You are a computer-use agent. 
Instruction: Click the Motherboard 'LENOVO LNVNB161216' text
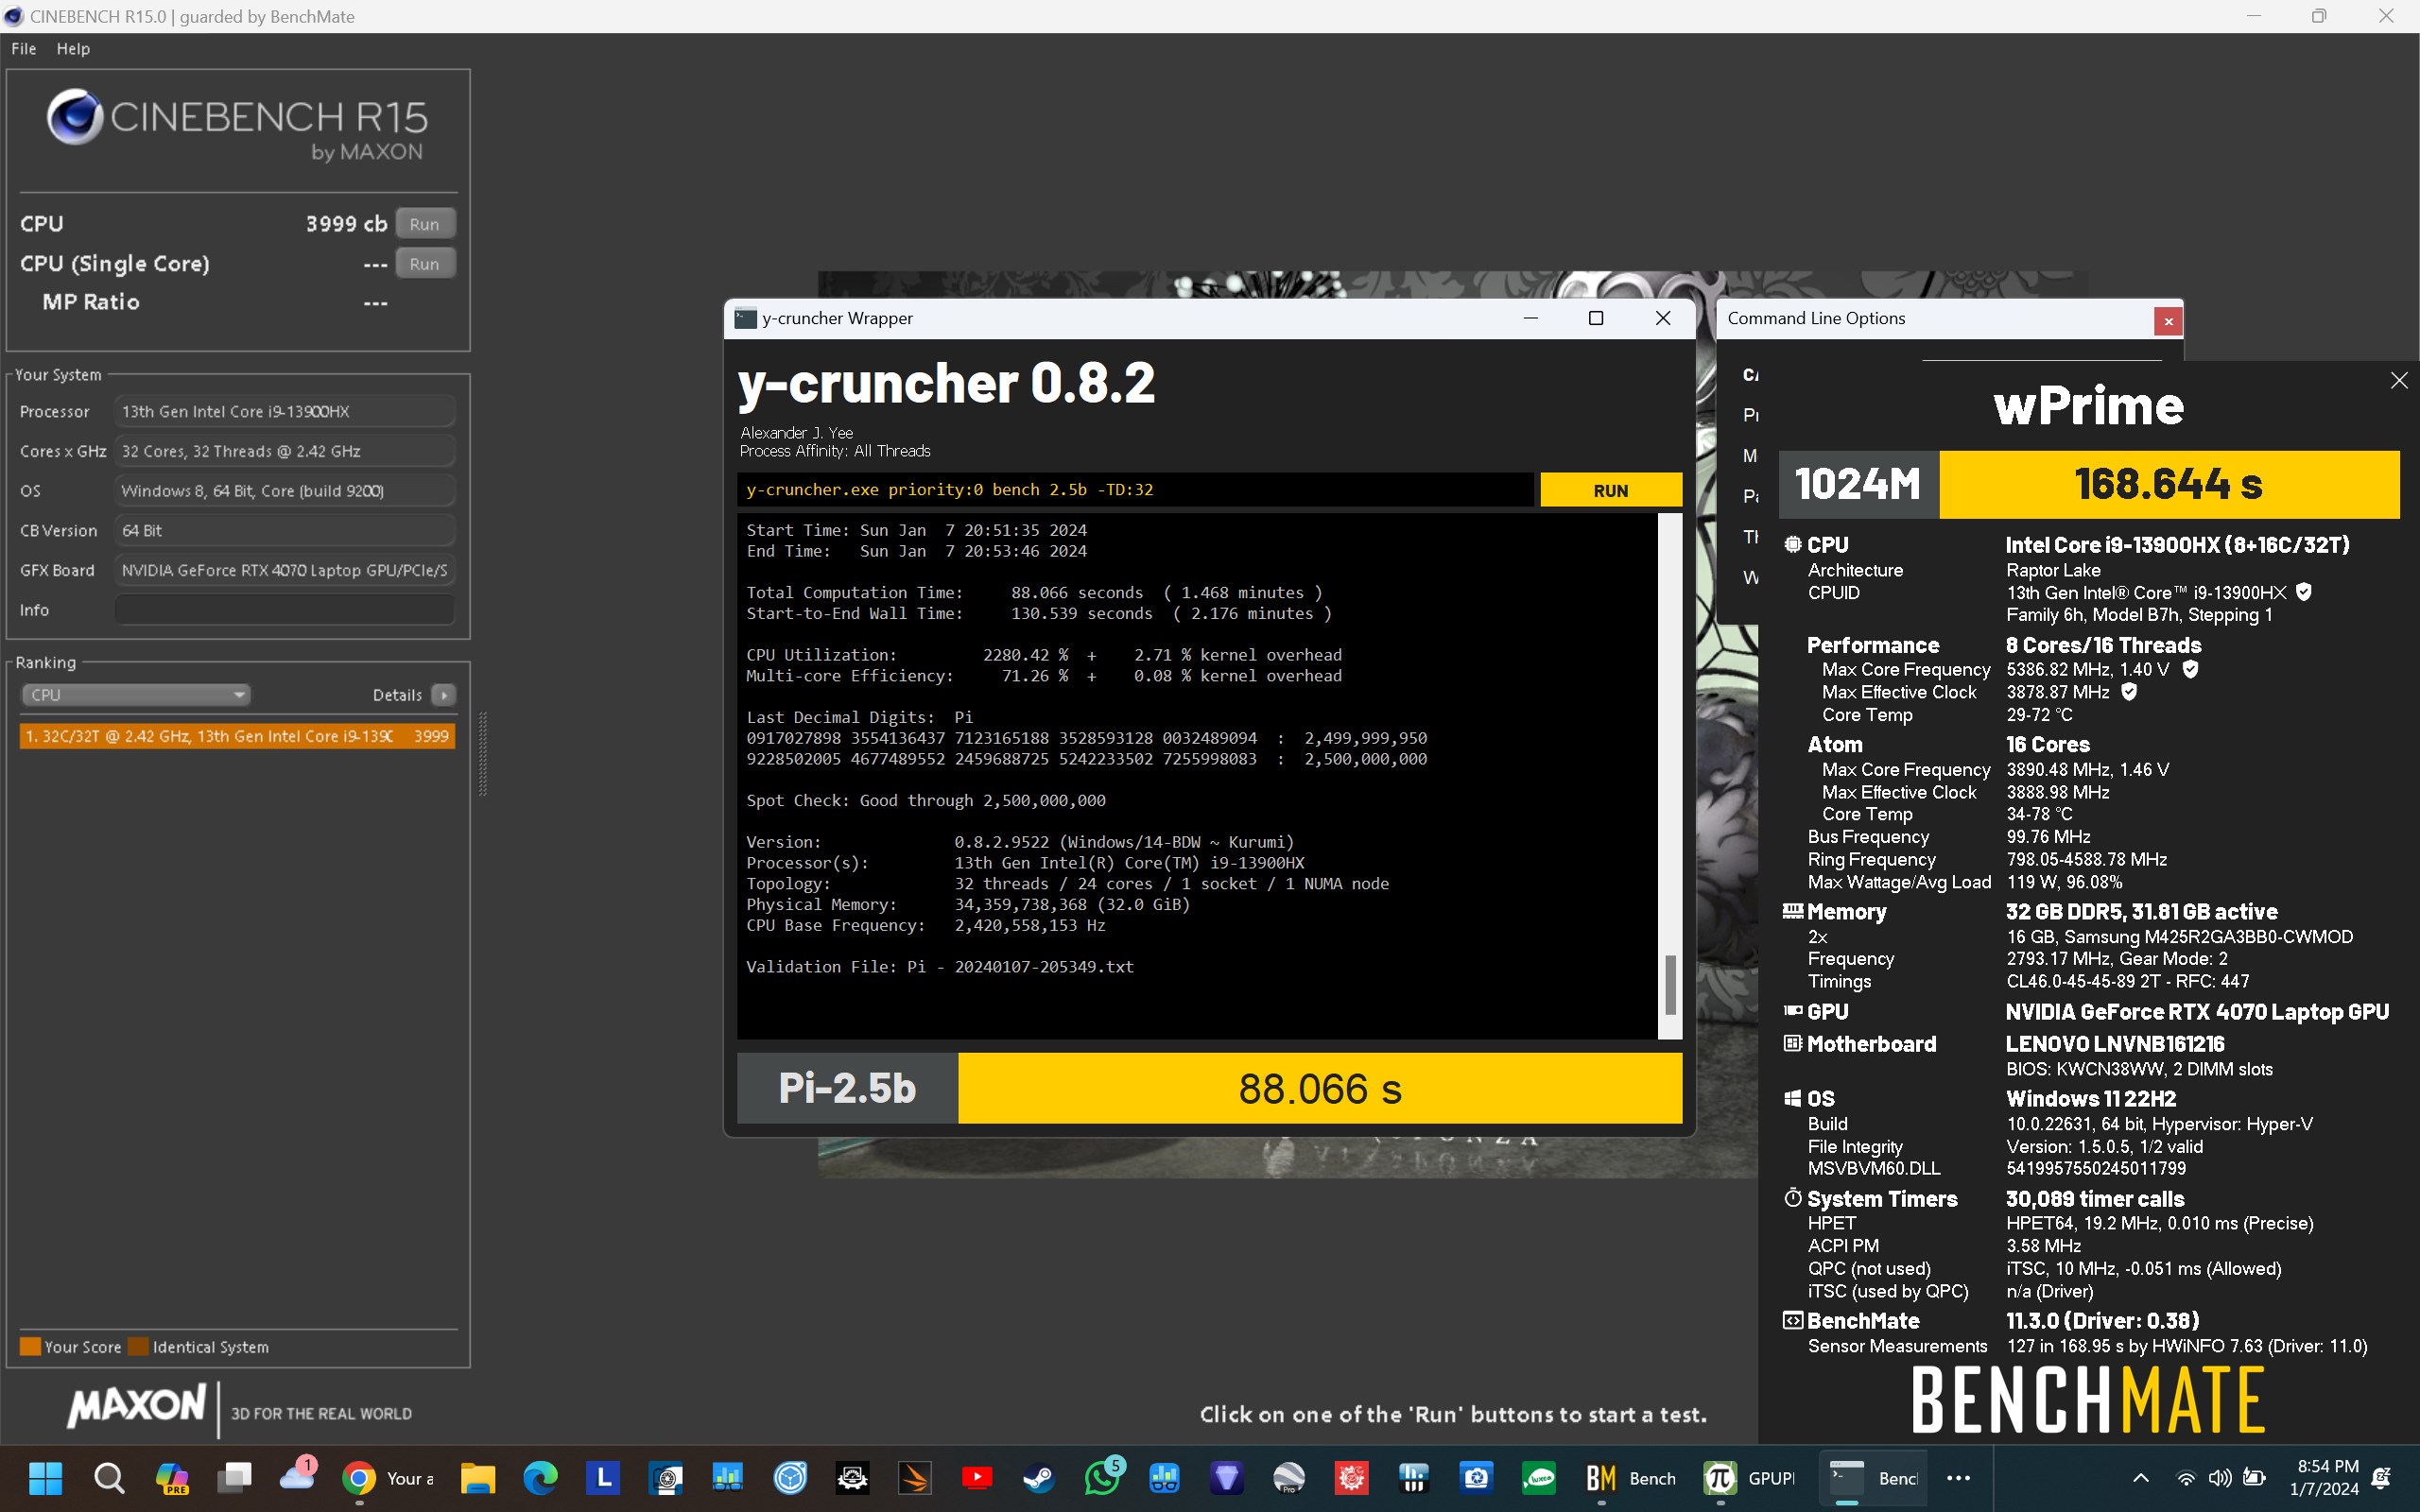click(x=2115, y=1044)
